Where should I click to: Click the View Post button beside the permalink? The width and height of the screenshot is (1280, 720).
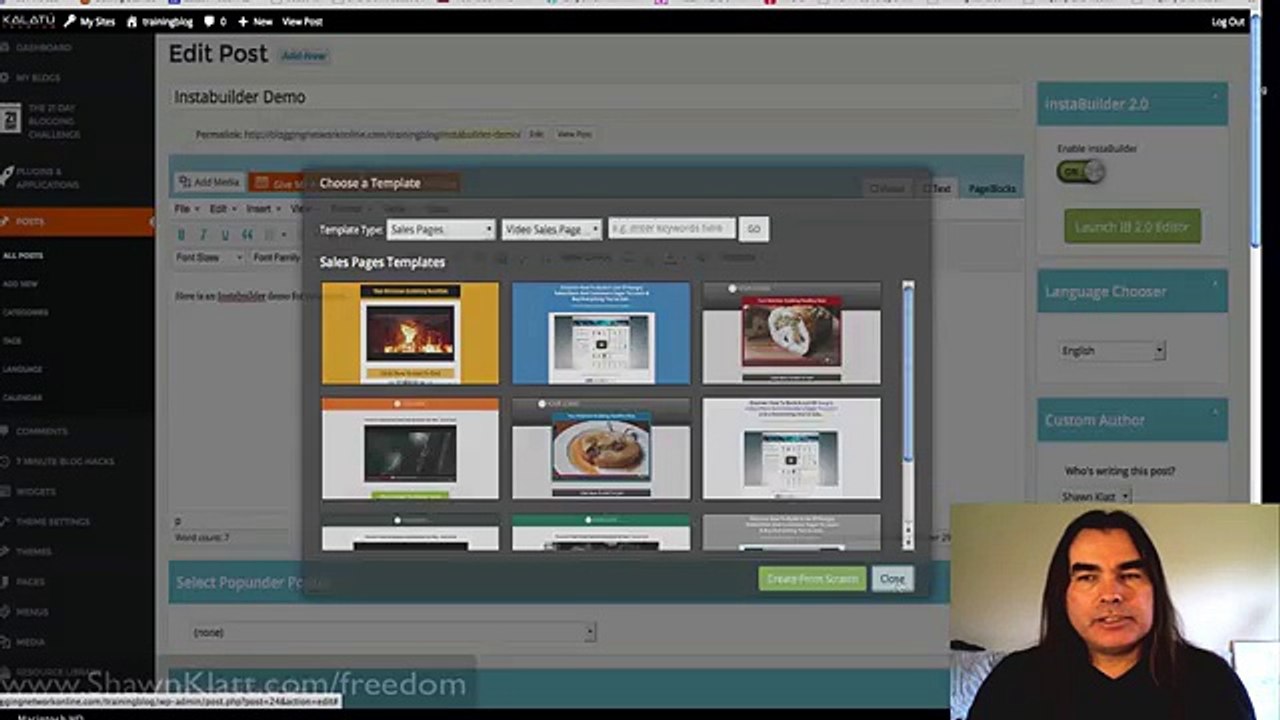(x=574, y=134)
